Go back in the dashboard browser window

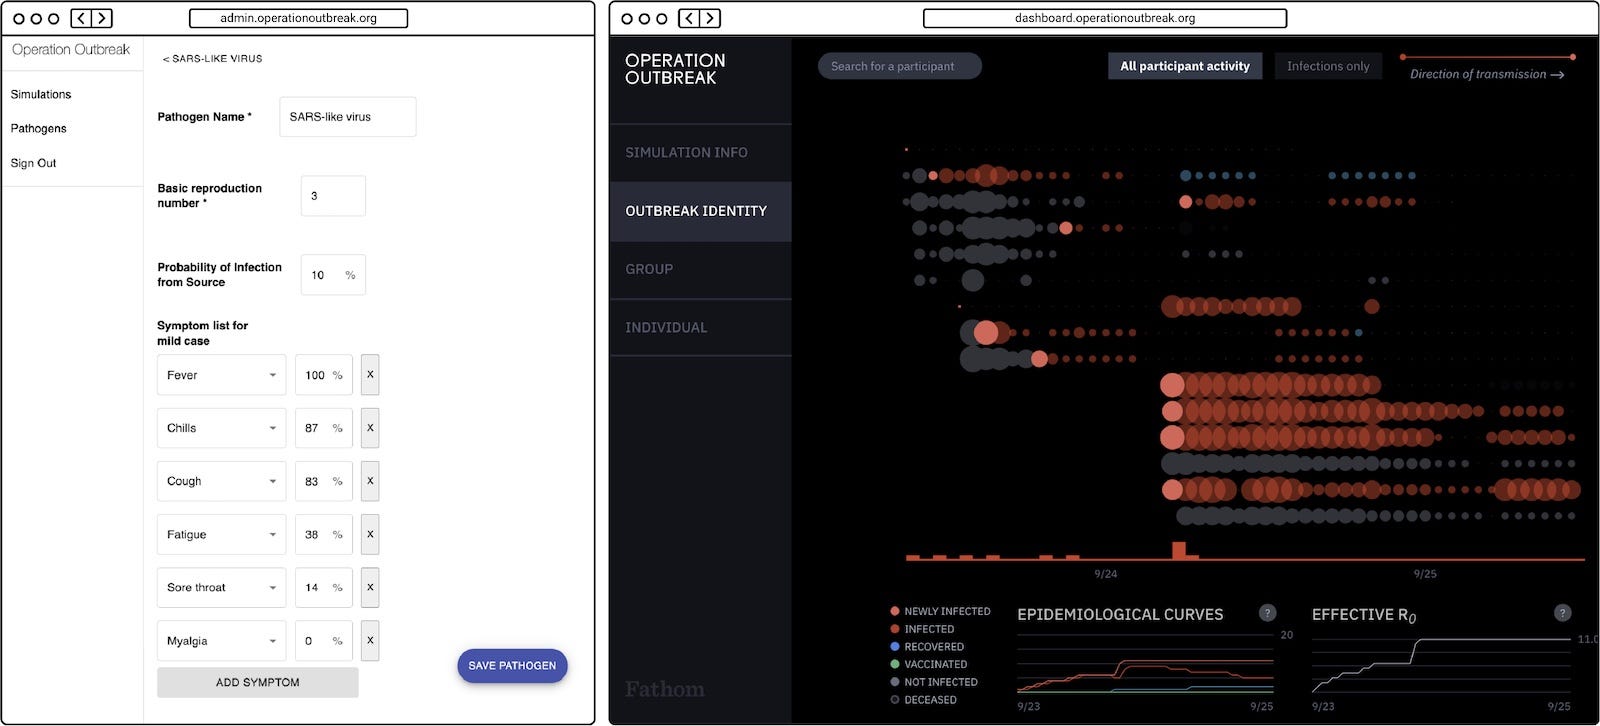(689, 18)
